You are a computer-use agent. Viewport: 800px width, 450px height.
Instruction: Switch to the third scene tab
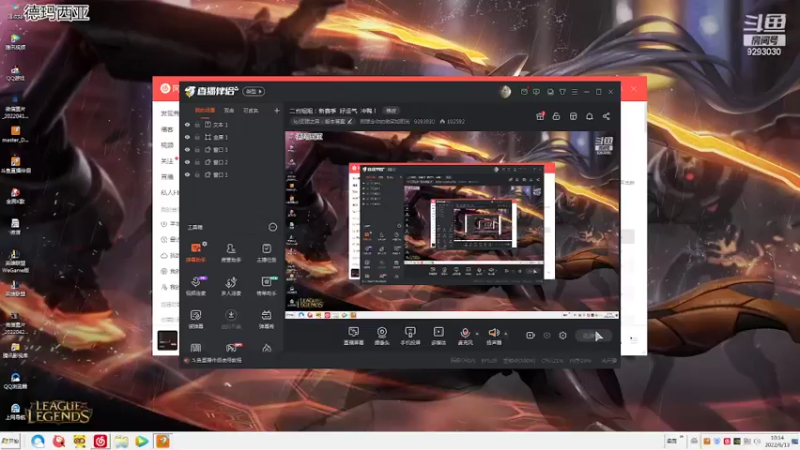click(251, 110)
